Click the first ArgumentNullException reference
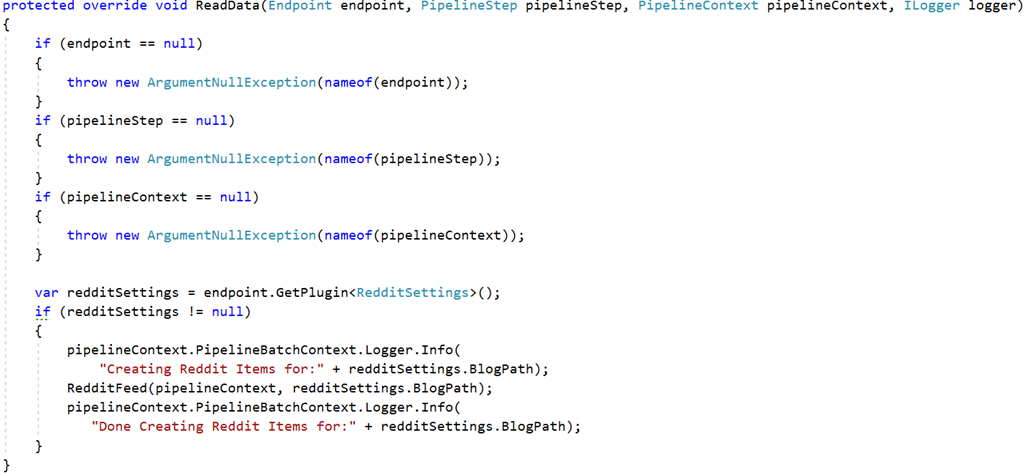1025x473 pixels. [x=232, y=83]
